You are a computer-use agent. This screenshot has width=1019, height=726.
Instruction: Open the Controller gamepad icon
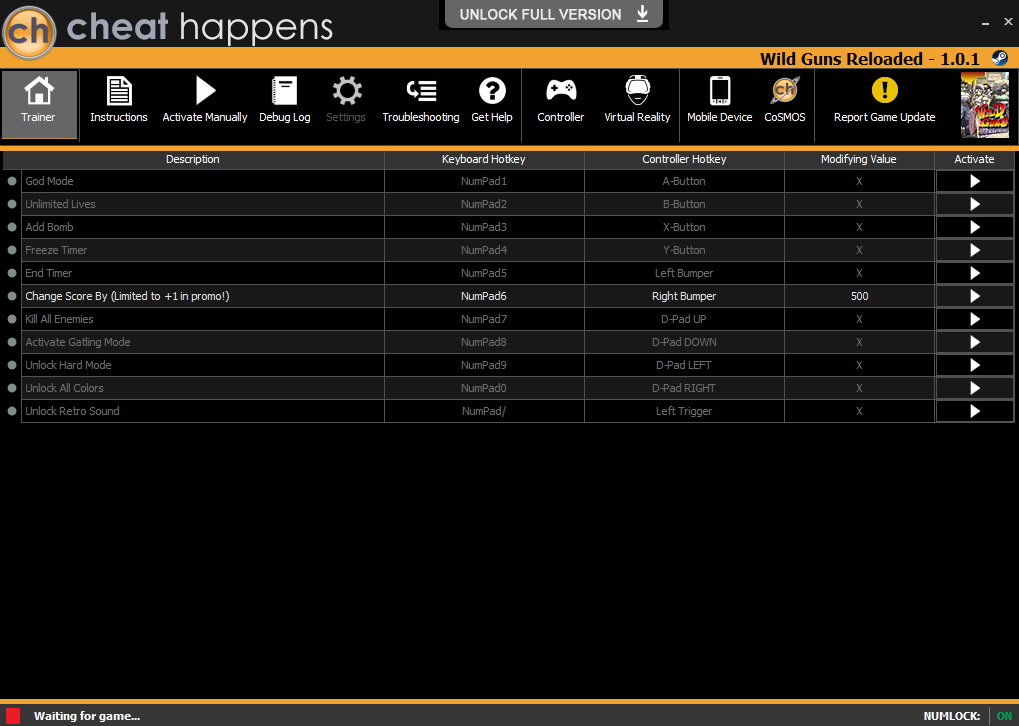[x=561, y=90]
